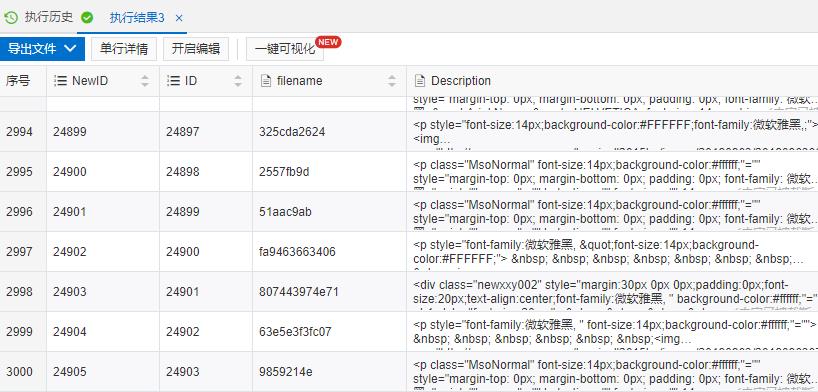Image resolution: width=818 pixels, height=392 pixels.
Task: Switch to the 执行结果3 tab
Action: (x=137, y=18)
